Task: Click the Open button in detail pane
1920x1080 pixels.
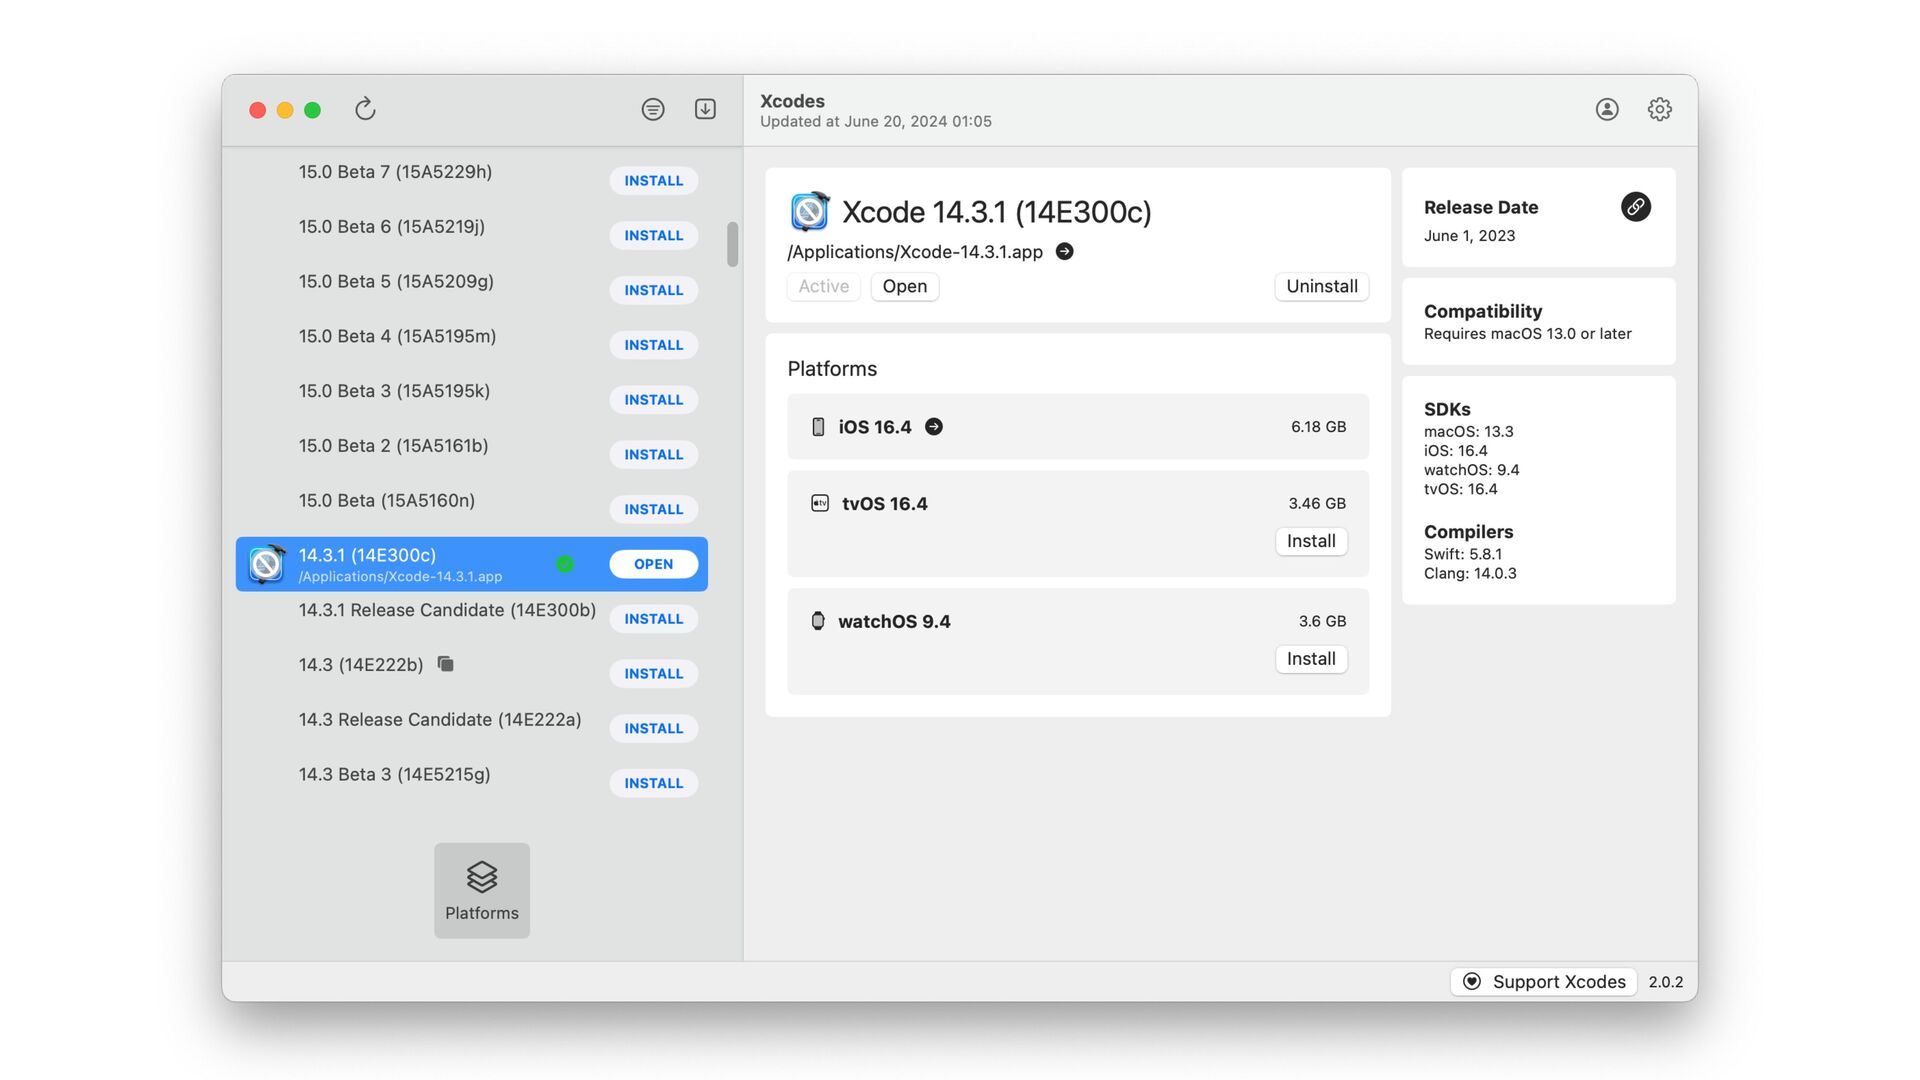Action: click(905, 286)
